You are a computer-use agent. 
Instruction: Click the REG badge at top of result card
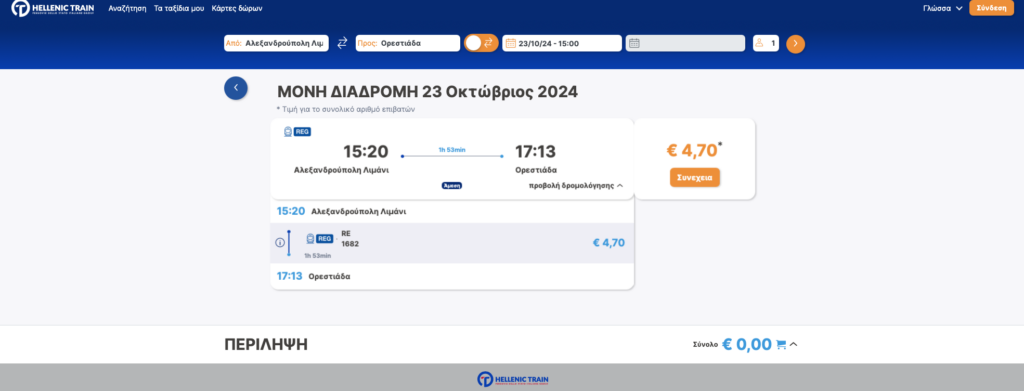[x=302, y=132]
